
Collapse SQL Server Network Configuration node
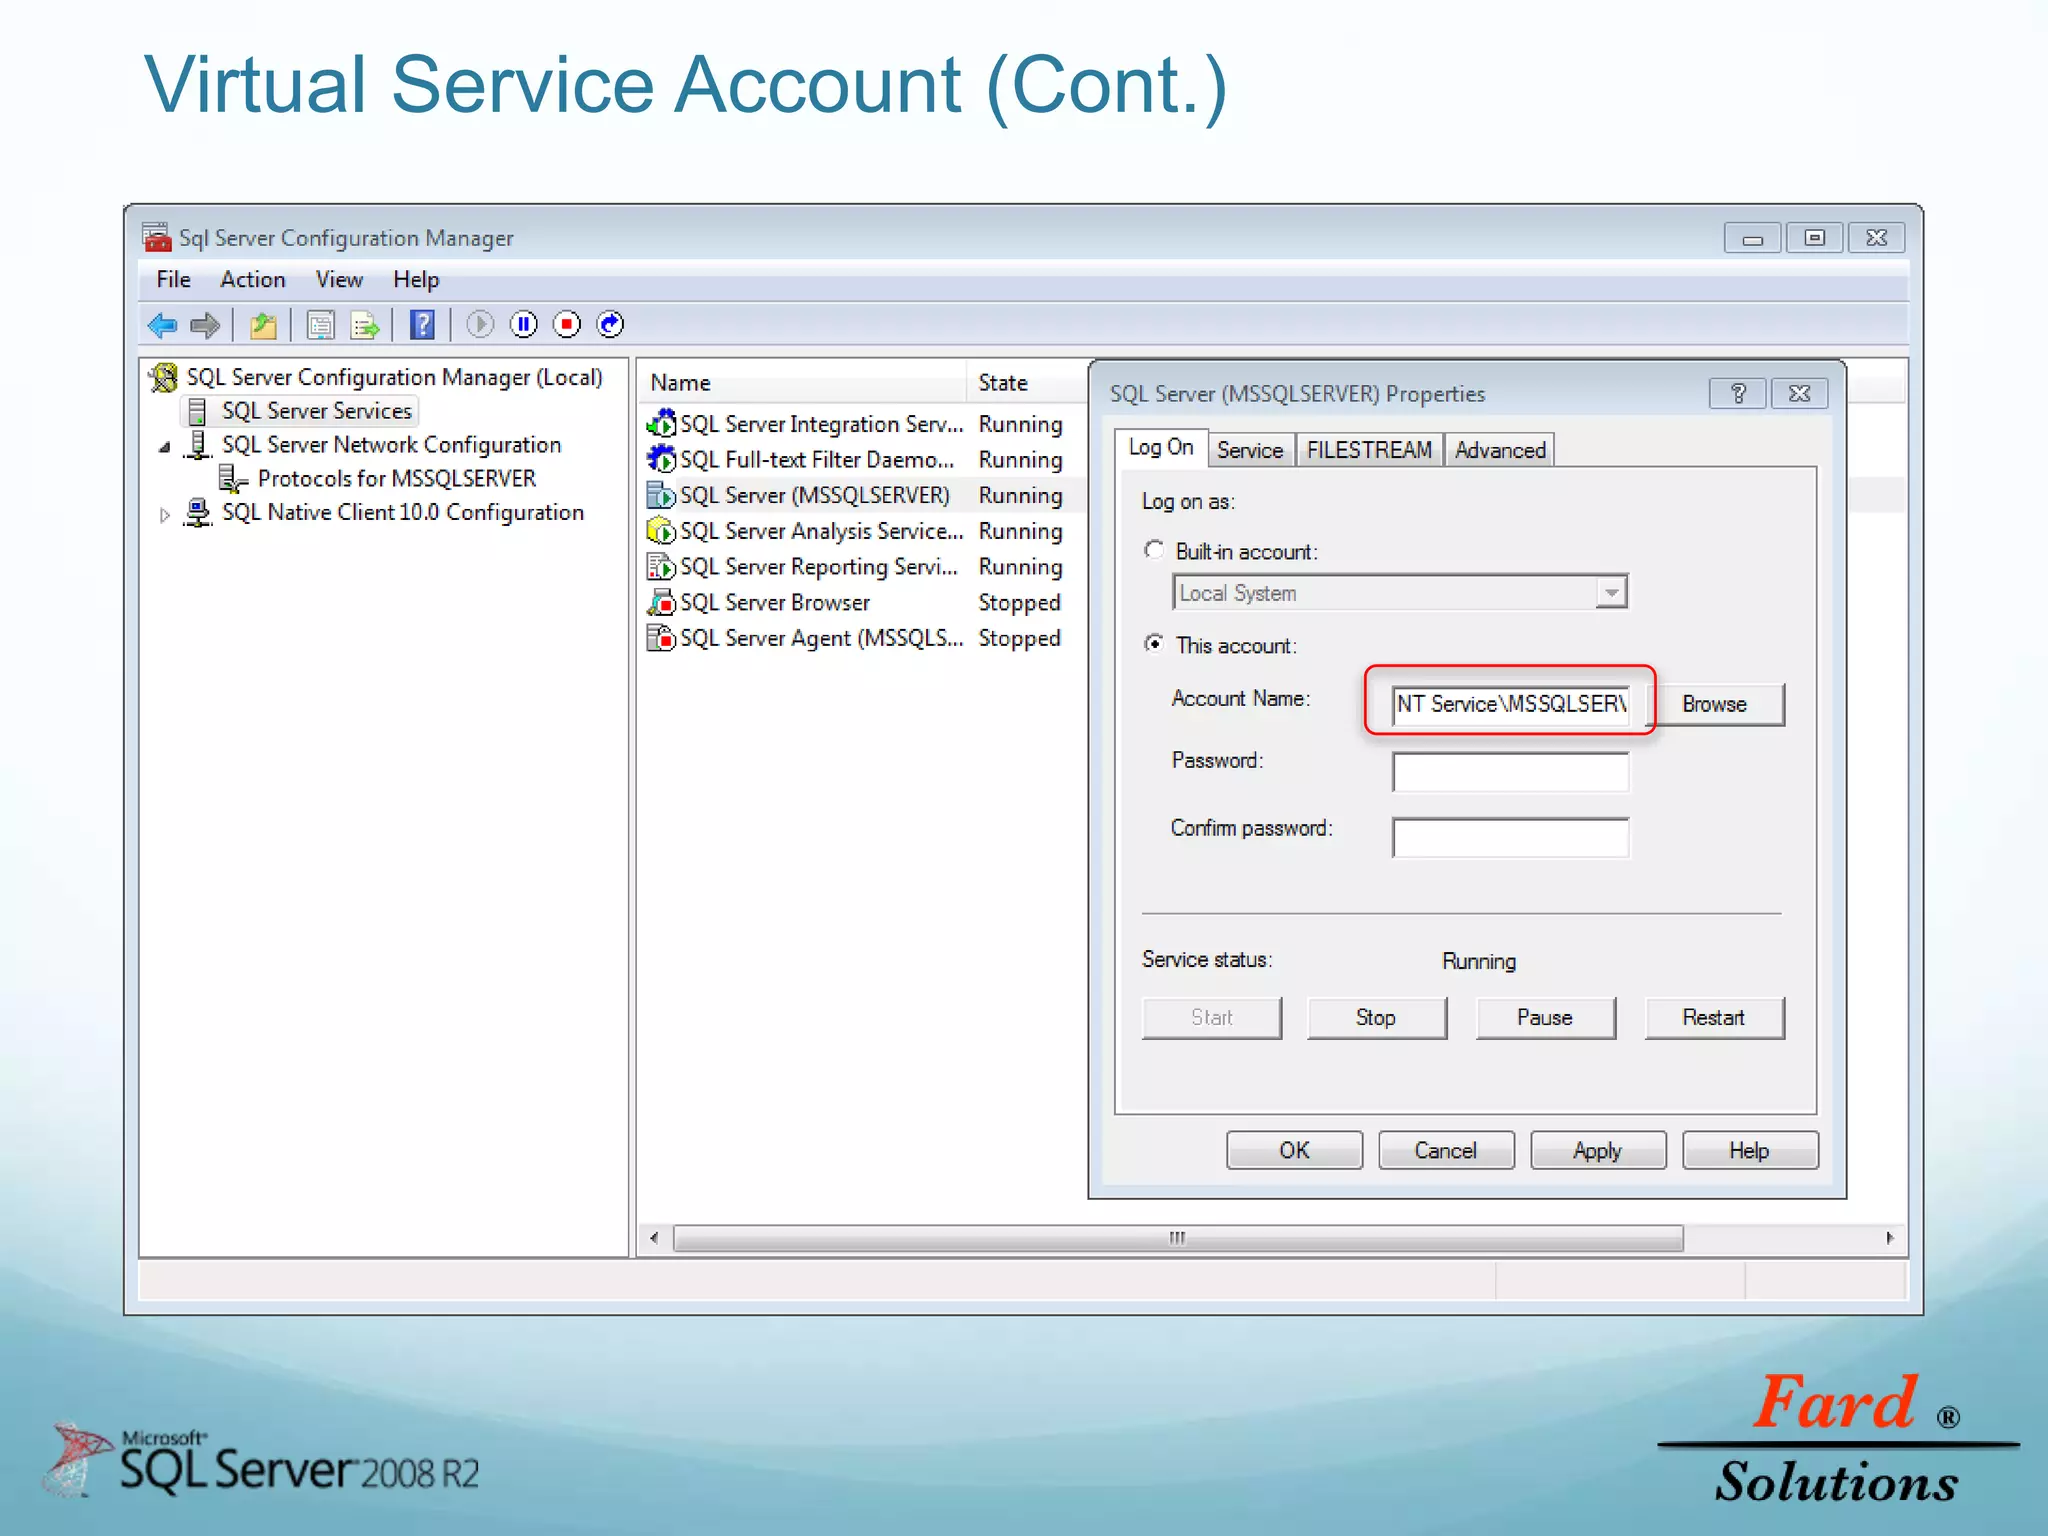[x=165, y=447]
